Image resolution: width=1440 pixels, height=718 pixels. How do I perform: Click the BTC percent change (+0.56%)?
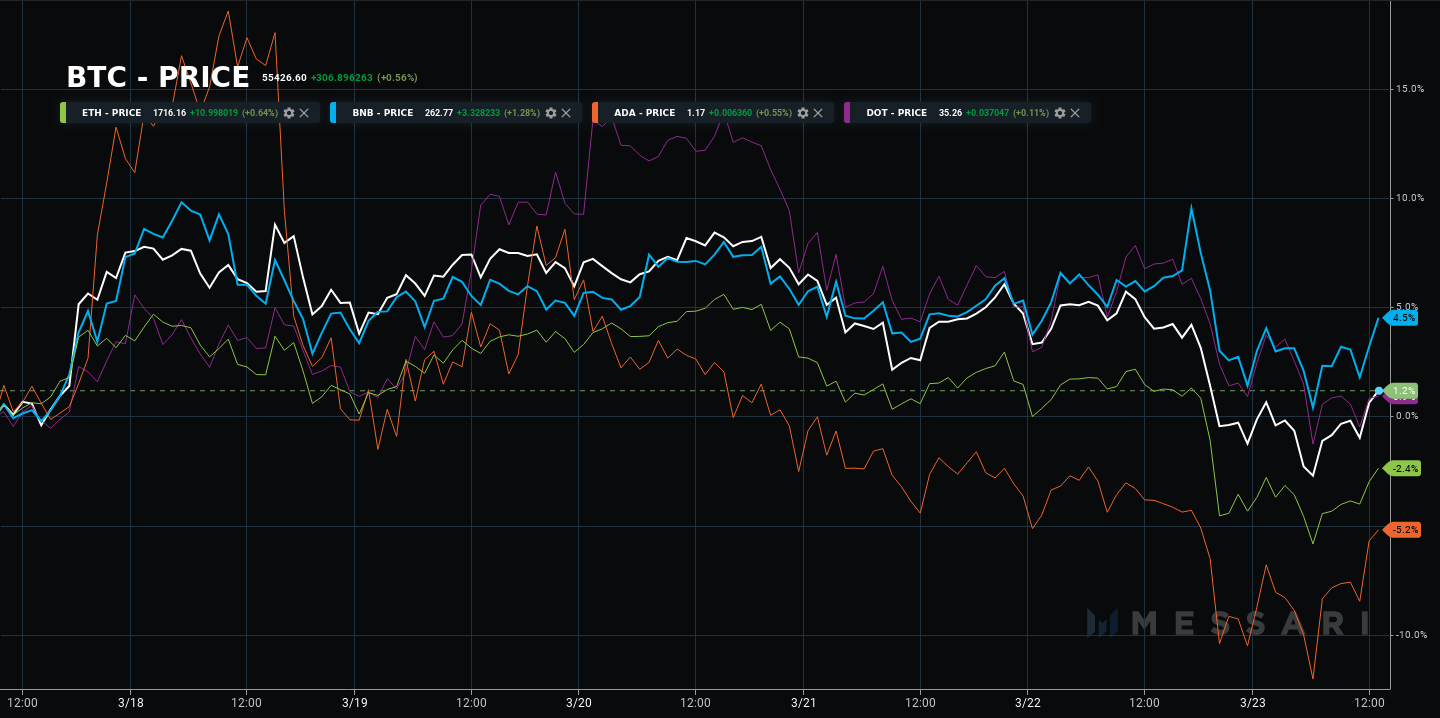pos(397,78)
